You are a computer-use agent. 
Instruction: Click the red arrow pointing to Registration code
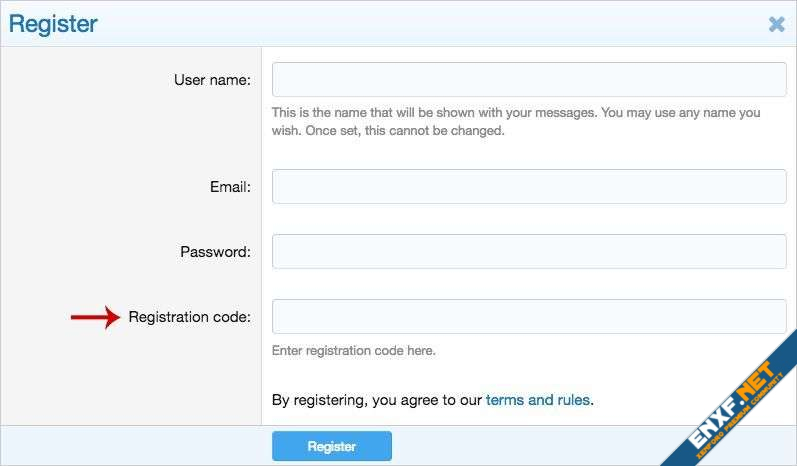point(95,318)
